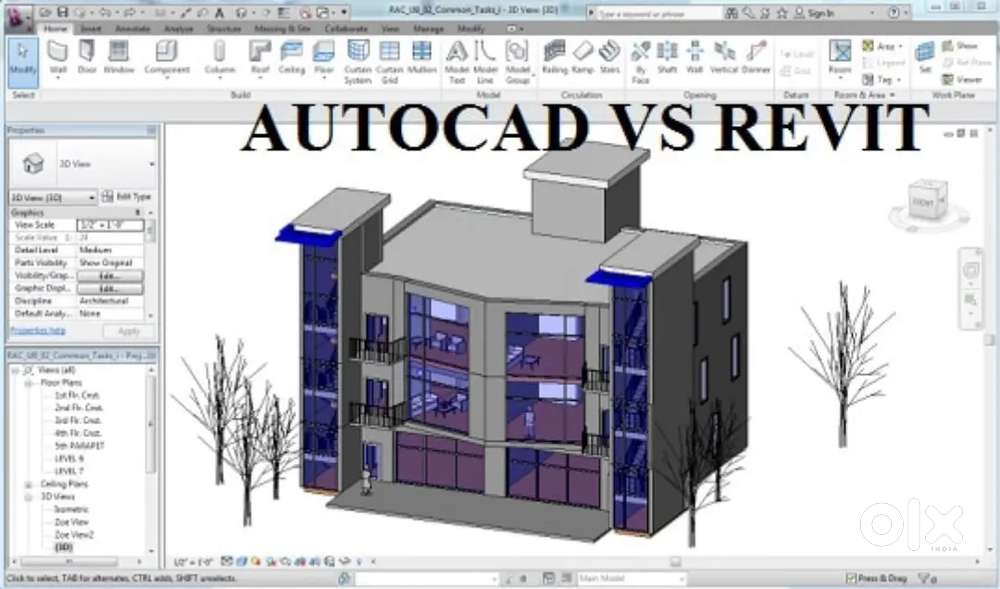Toggle the Press & Drag checkbox
The height and width of the screenshot is (589, 1000).
[851, 578]
